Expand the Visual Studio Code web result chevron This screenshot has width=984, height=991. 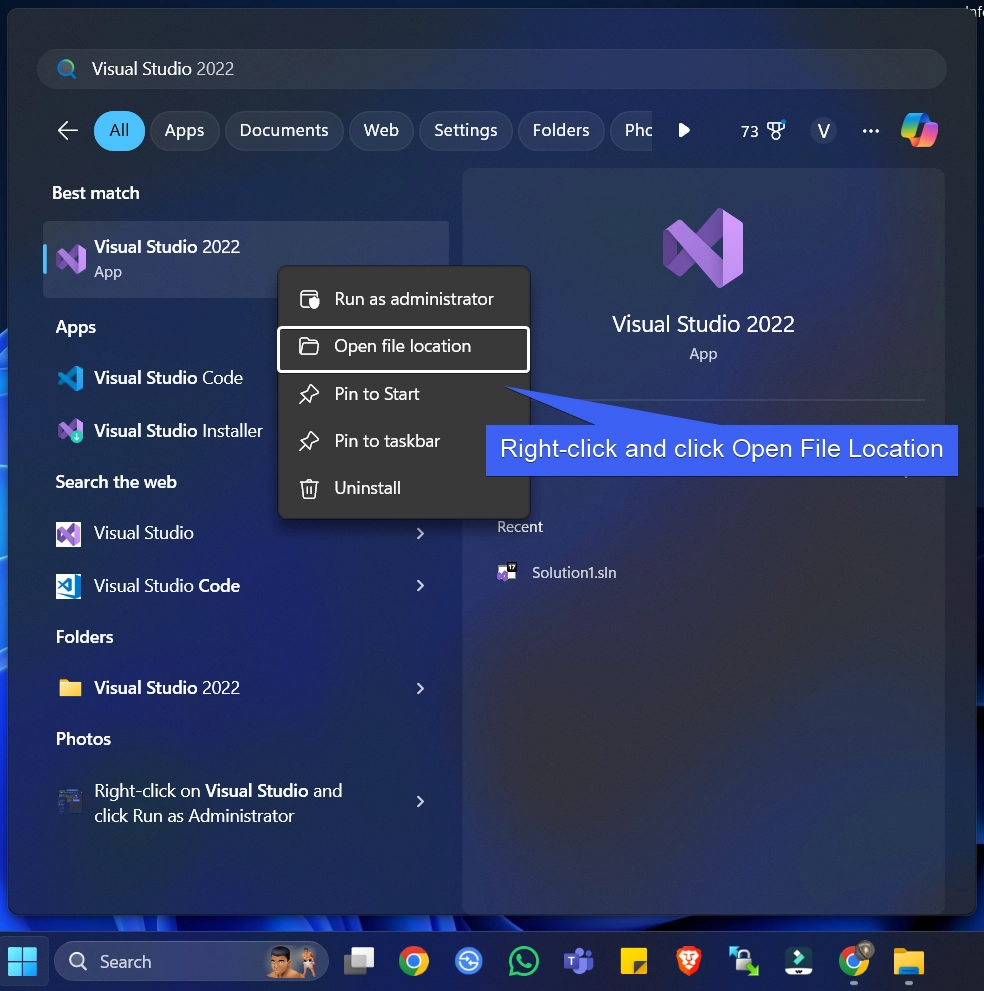point(420,586)
